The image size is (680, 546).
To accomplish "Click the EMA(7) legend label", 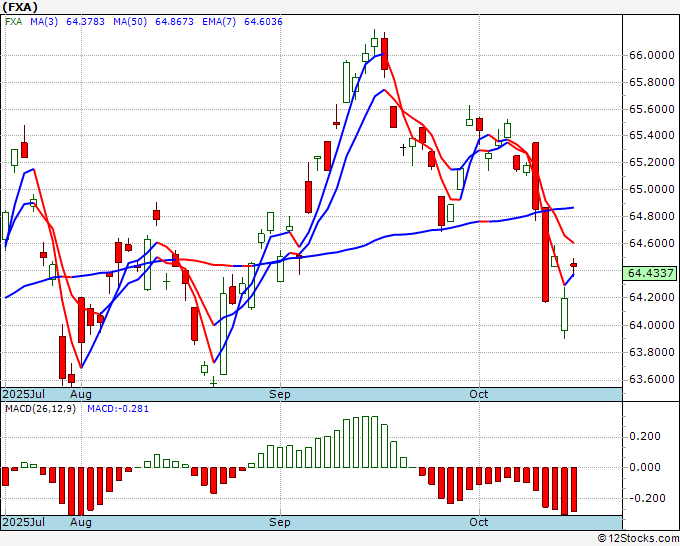I will (x=219, y=22).
